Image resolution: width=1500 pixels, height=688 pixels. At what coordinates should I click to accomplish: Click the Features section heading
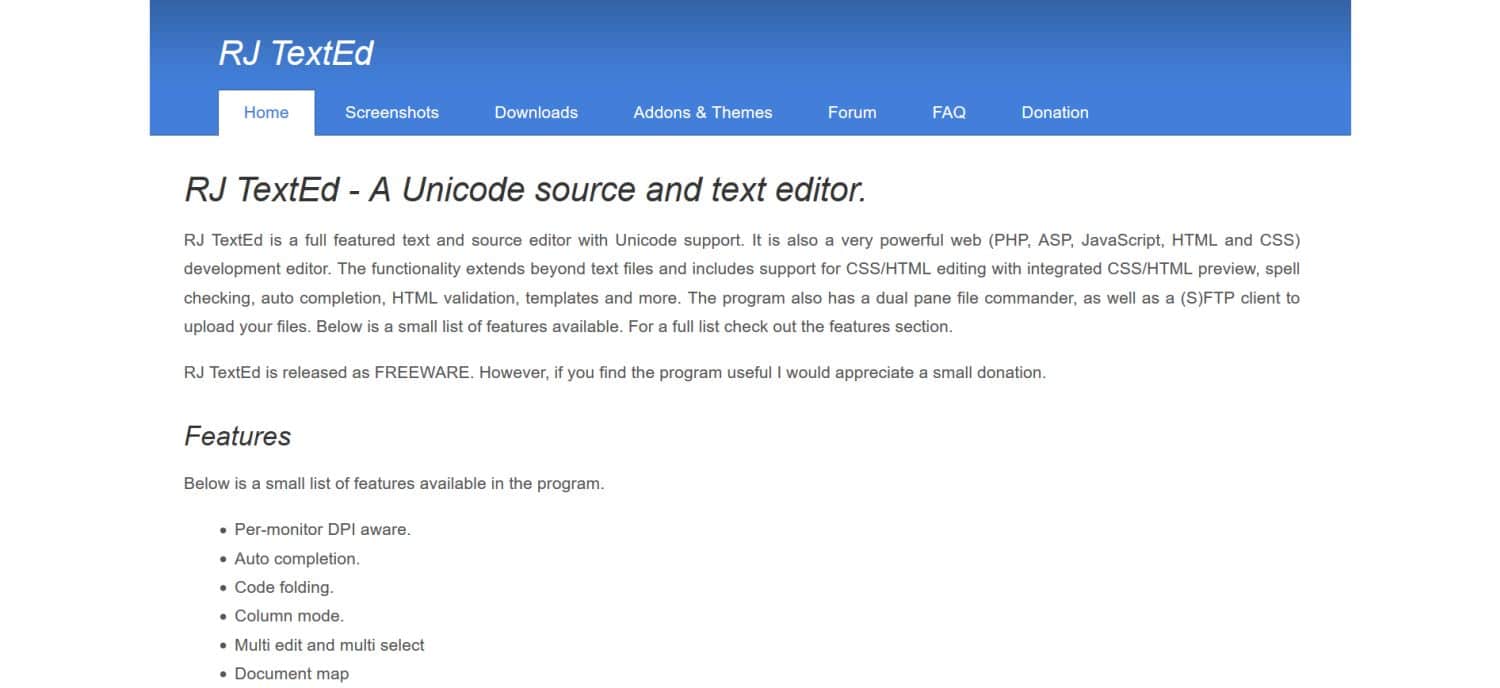pyautogui.click(x=238, y=436)
